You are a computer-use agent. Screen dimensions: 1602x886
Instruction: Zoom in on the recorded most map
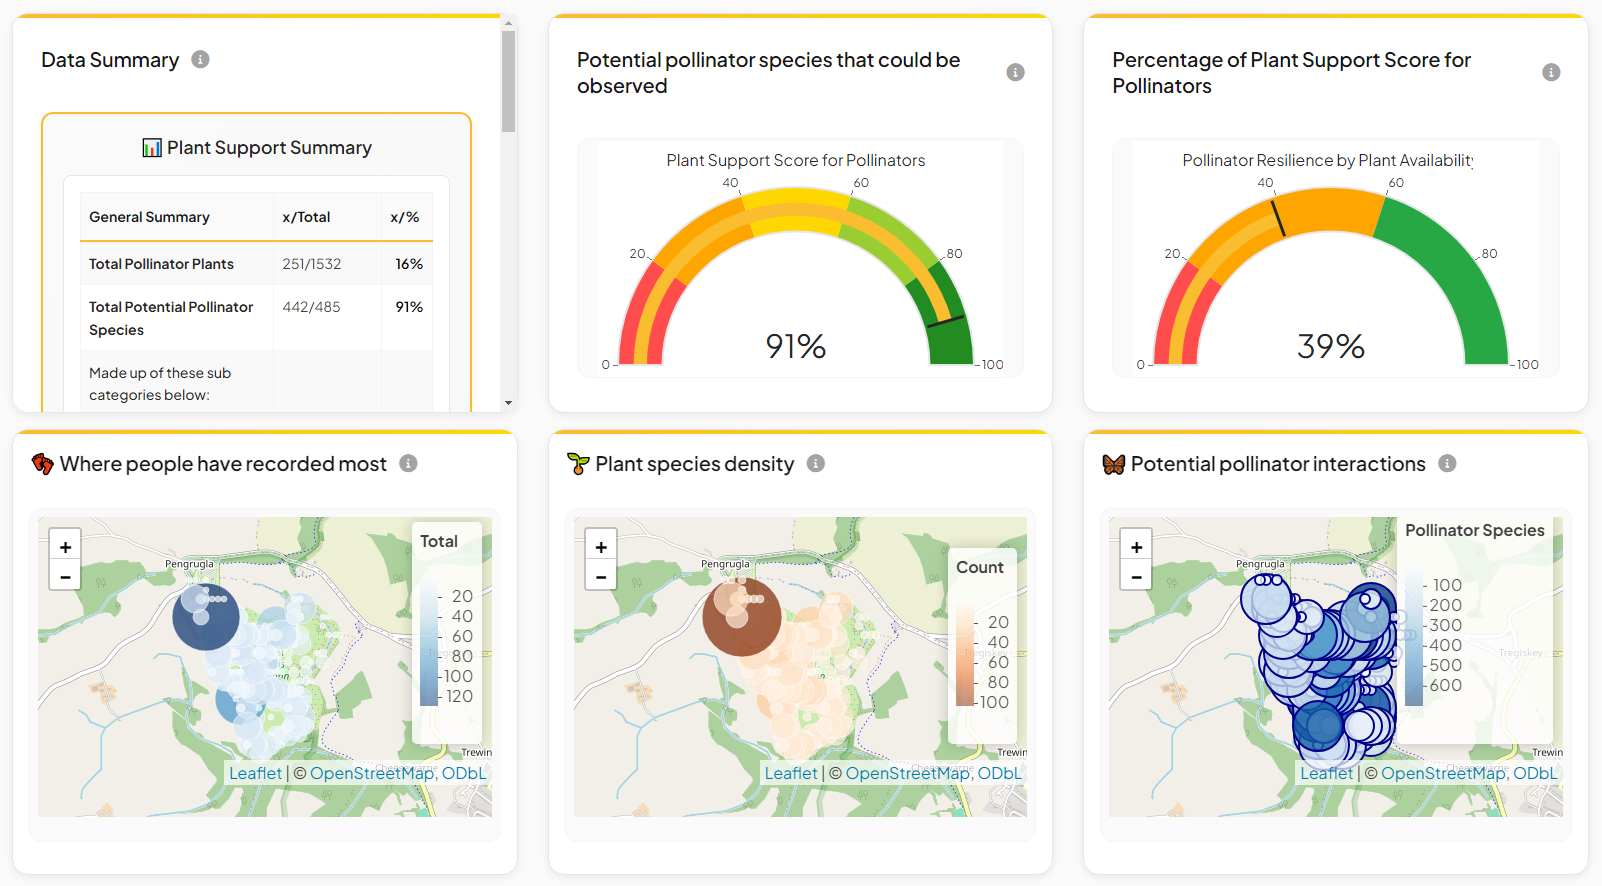point(65,547)
